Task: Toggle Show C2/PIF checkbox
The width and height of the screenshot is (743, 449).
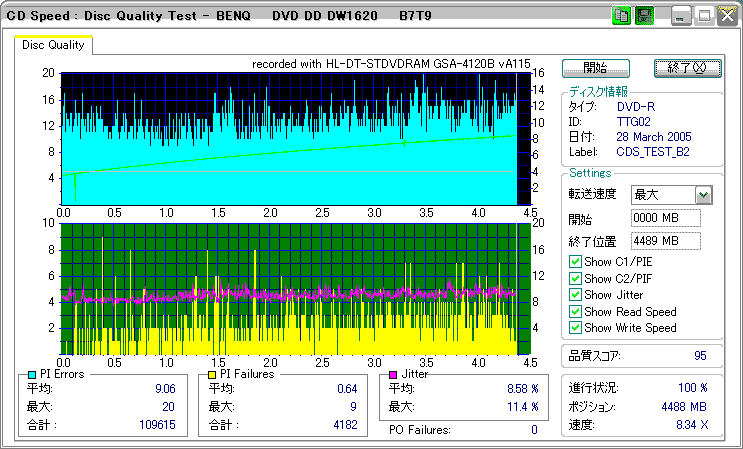Action: (x=575, y=278)
